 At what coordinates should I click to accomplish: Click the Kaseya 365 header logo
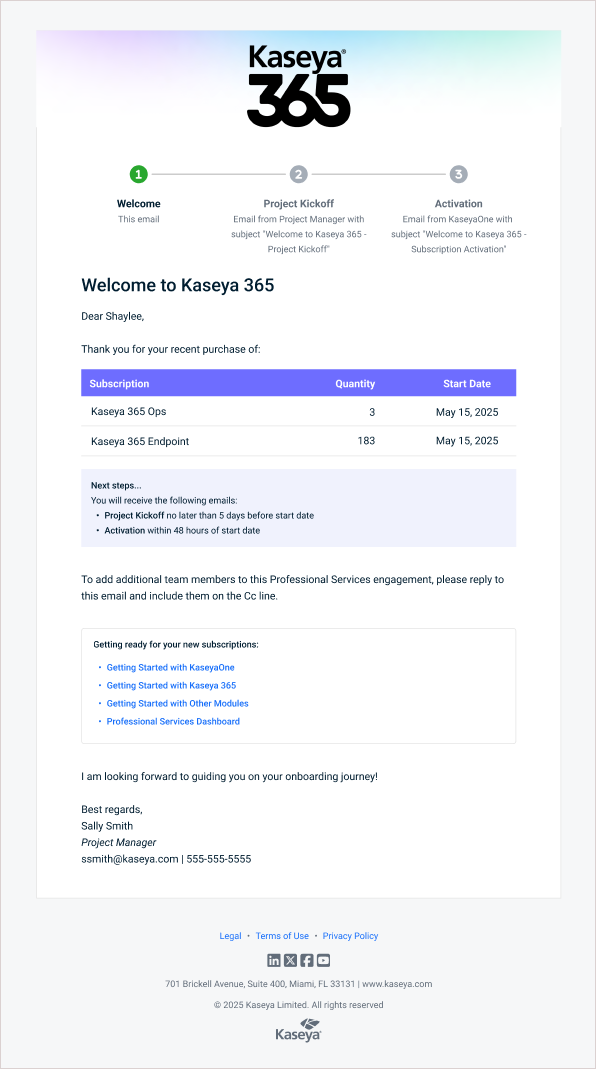[x=299, y=86]
